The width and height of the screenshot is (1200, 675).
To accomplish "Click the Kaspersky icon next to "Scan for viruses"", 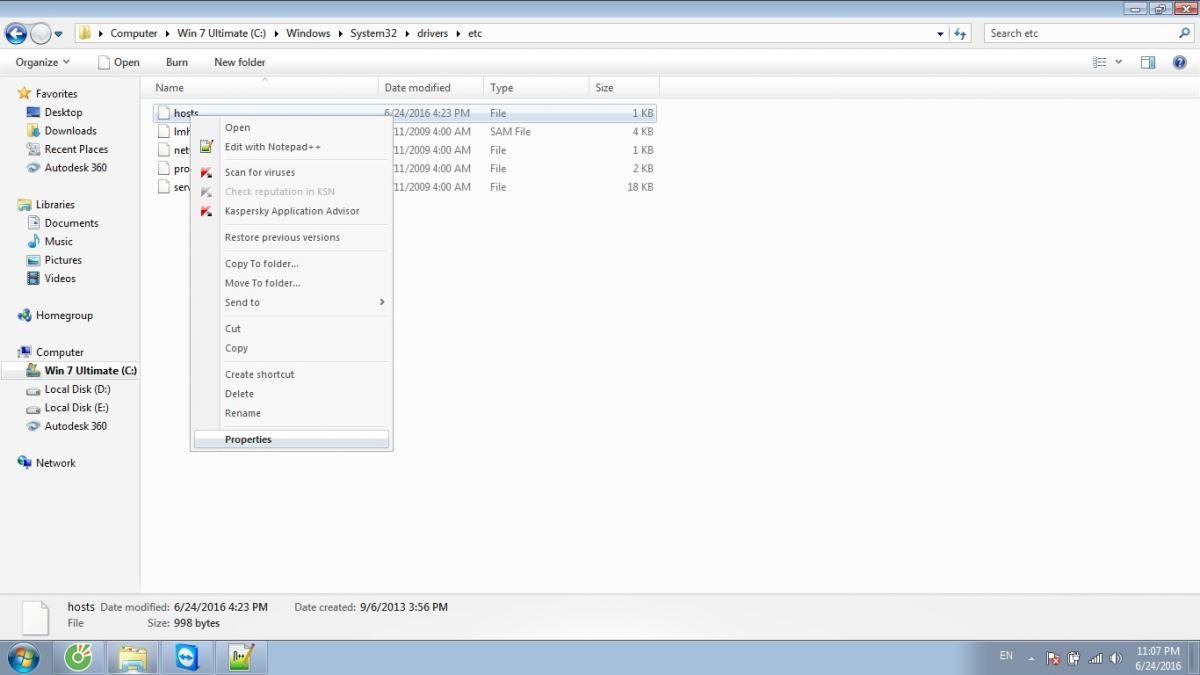I will point(206,172).
